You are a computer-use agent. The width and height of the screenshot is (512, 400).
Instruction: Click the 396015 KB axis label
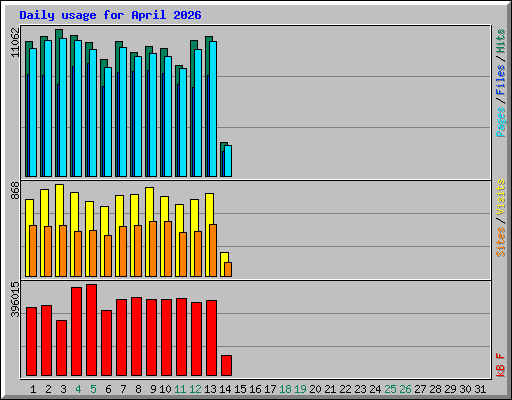tap(15, 299)
